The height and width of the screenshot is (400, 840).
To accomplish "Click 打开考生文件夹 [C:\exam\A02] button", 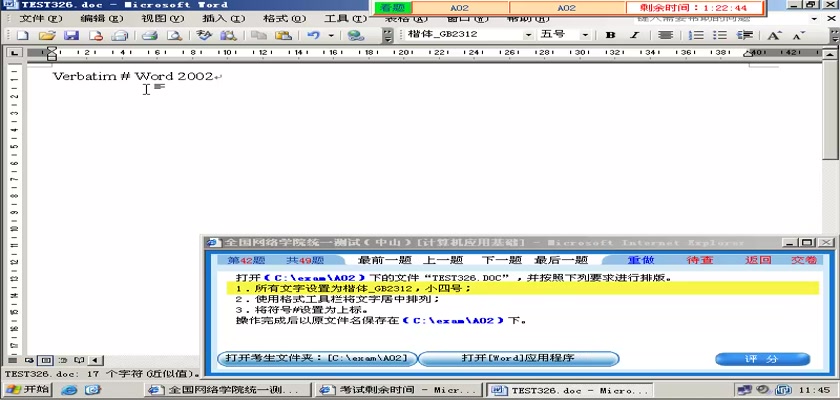I will [x=317, y=358].
